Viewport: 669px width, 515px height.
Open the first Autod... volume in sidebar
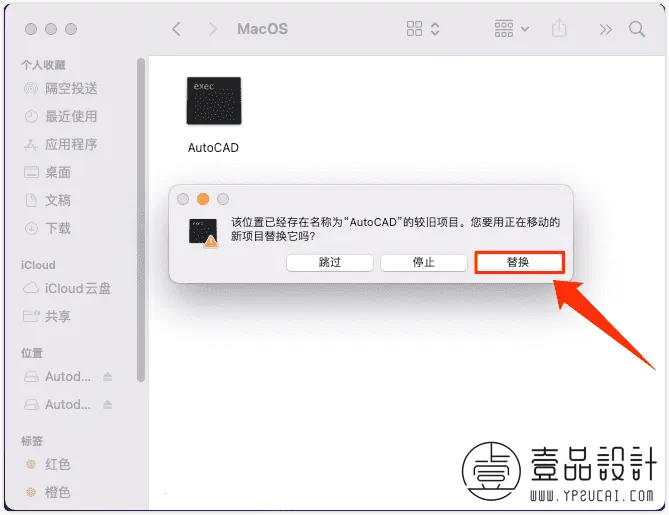pos(68,376)
